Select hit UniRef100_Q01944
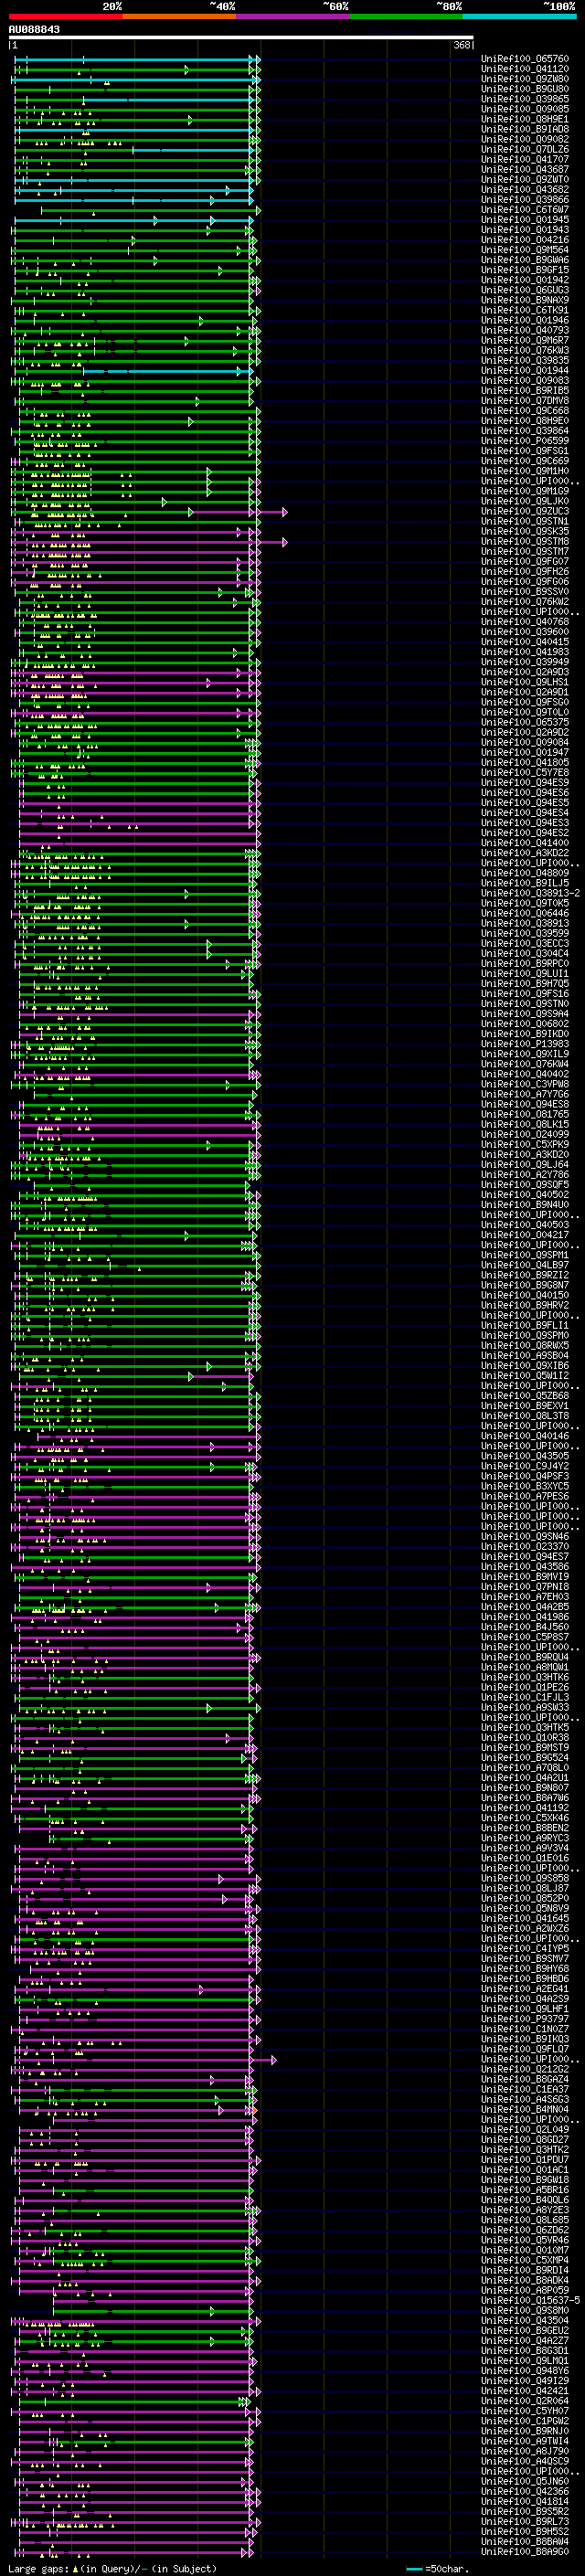 tap(525, 371)
